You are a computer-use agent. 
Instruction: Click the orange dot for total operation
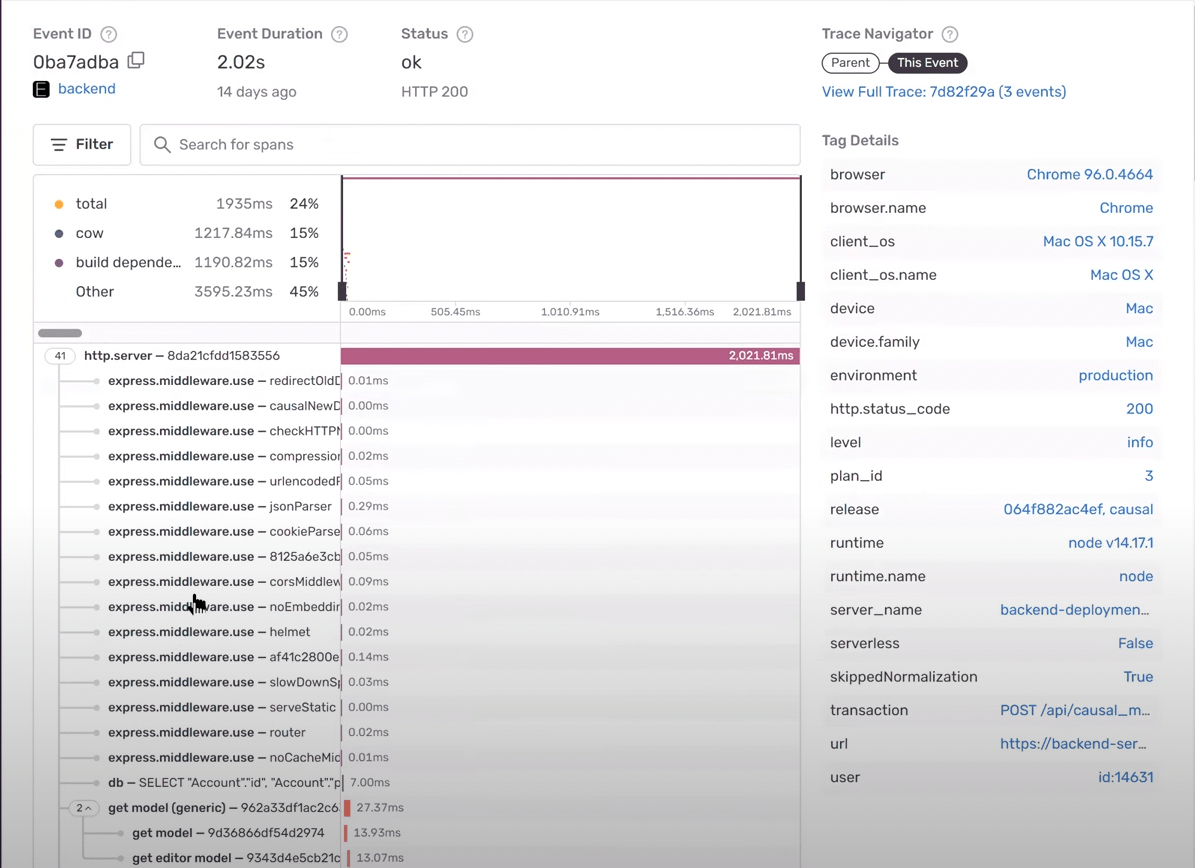click(x=59, y=204)
